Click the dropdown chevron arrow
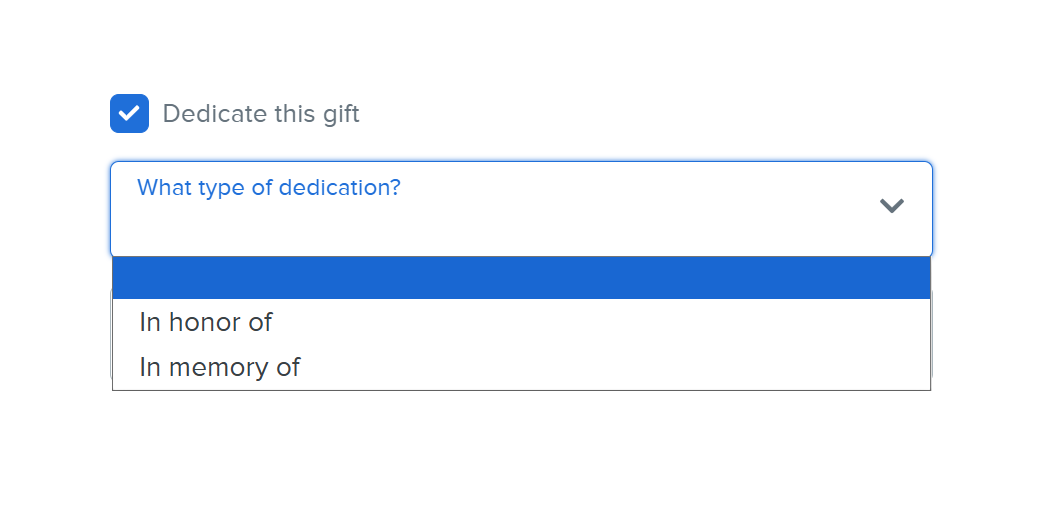The height and width of the screenshot is (516, 1052). pyautogui.click(x=891, y=206)
